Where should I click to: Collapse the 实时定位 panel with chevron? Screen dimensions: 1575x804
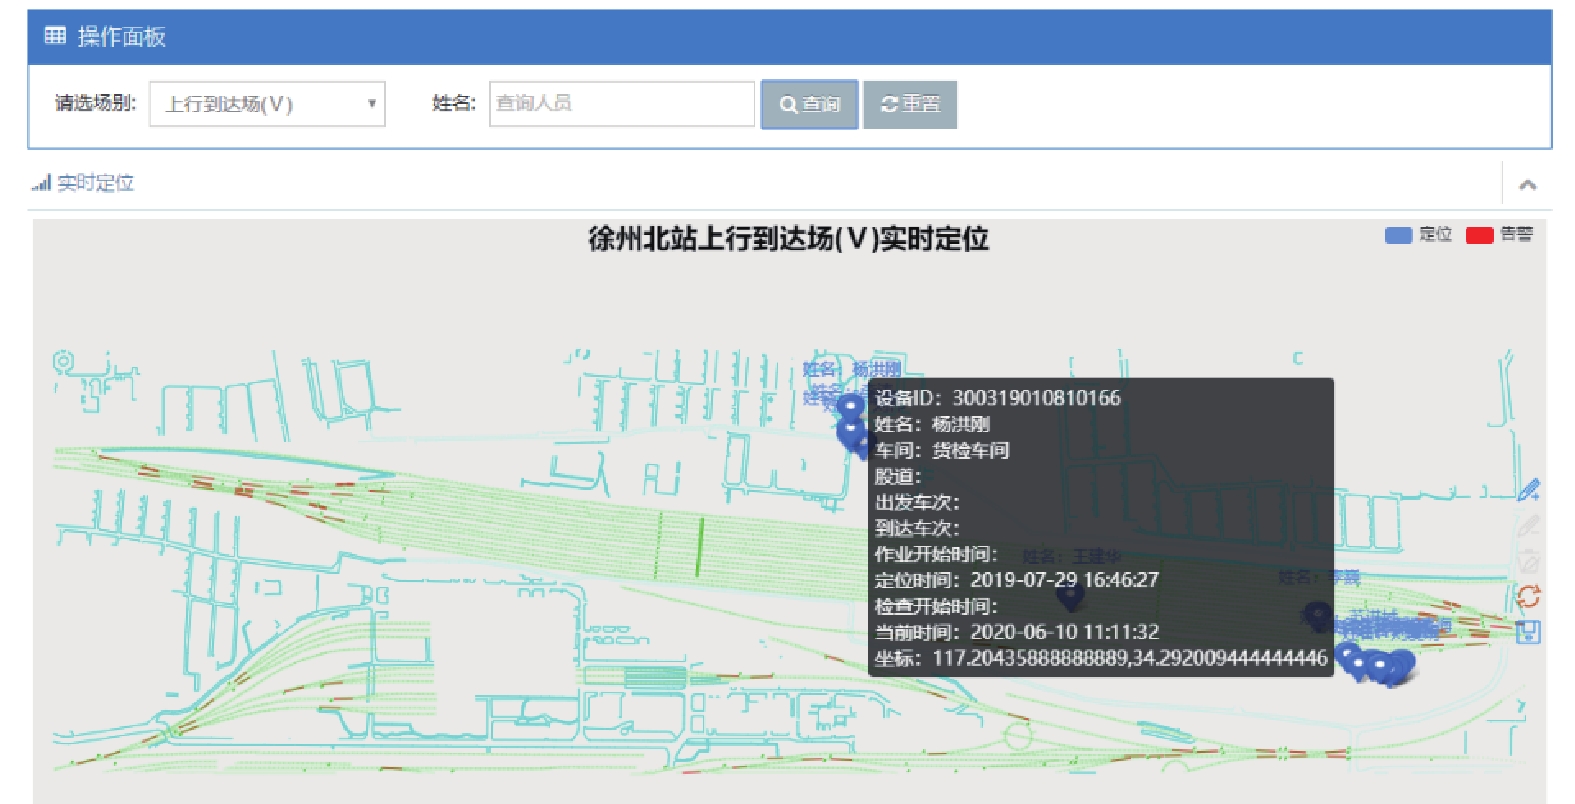pyautogui.click(x=1527, y=184)
